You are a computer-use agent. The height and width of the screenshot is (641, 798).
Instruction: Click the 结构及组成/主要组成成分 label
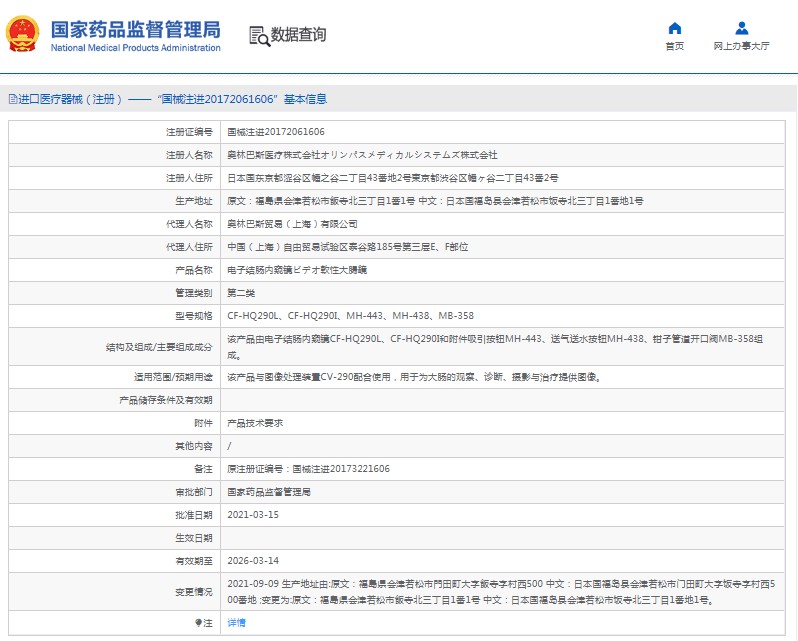click(x=159, y=347)
